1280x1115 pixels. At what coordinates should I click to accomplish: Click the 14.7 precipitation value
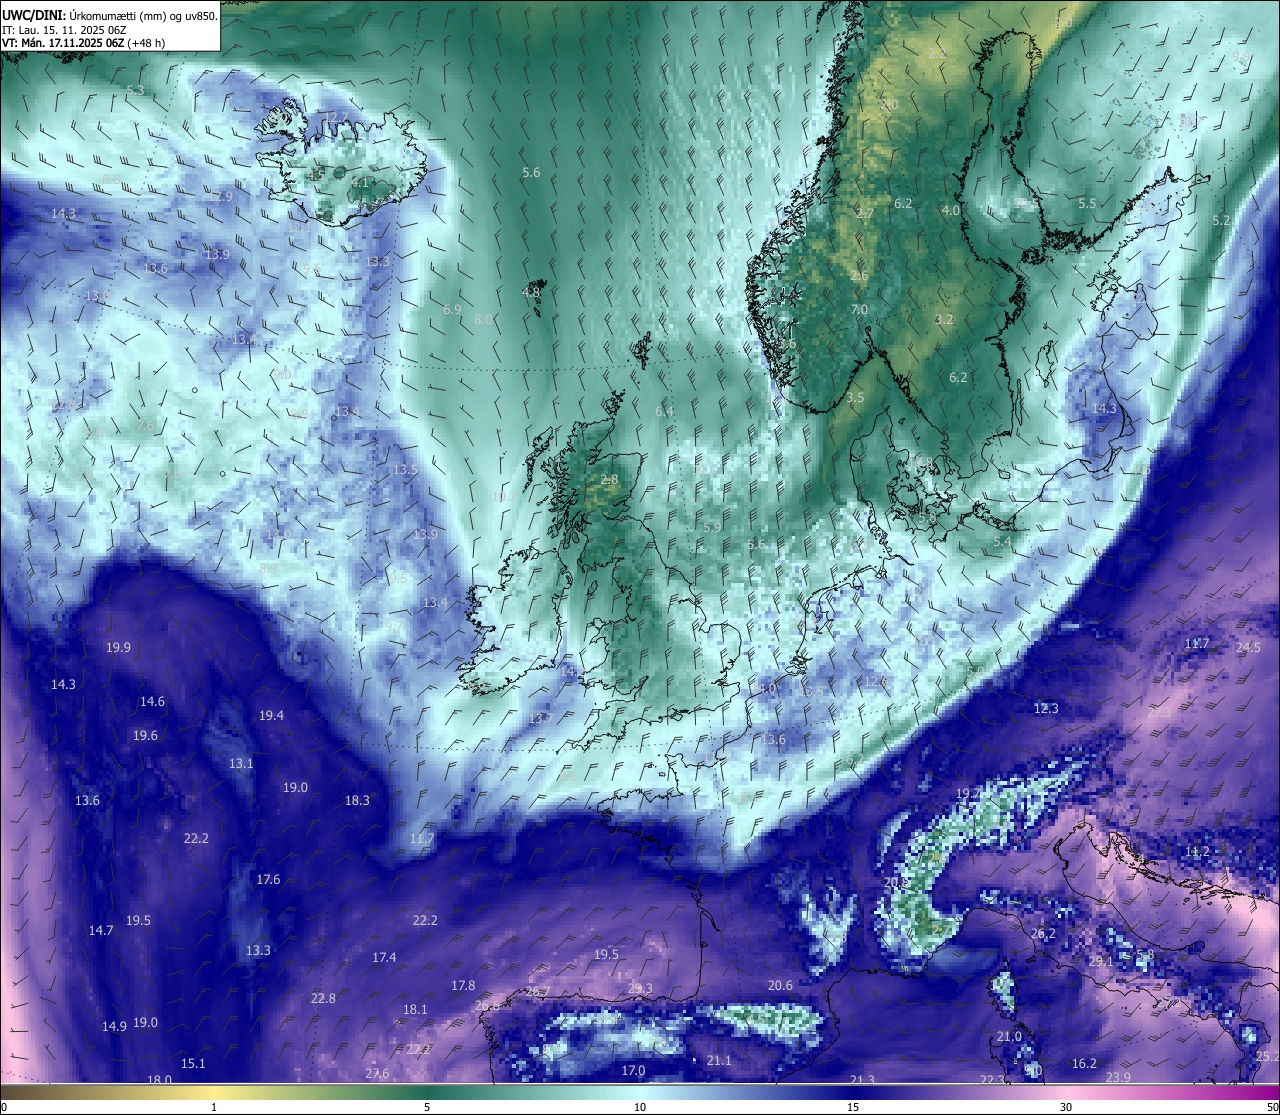101,931
